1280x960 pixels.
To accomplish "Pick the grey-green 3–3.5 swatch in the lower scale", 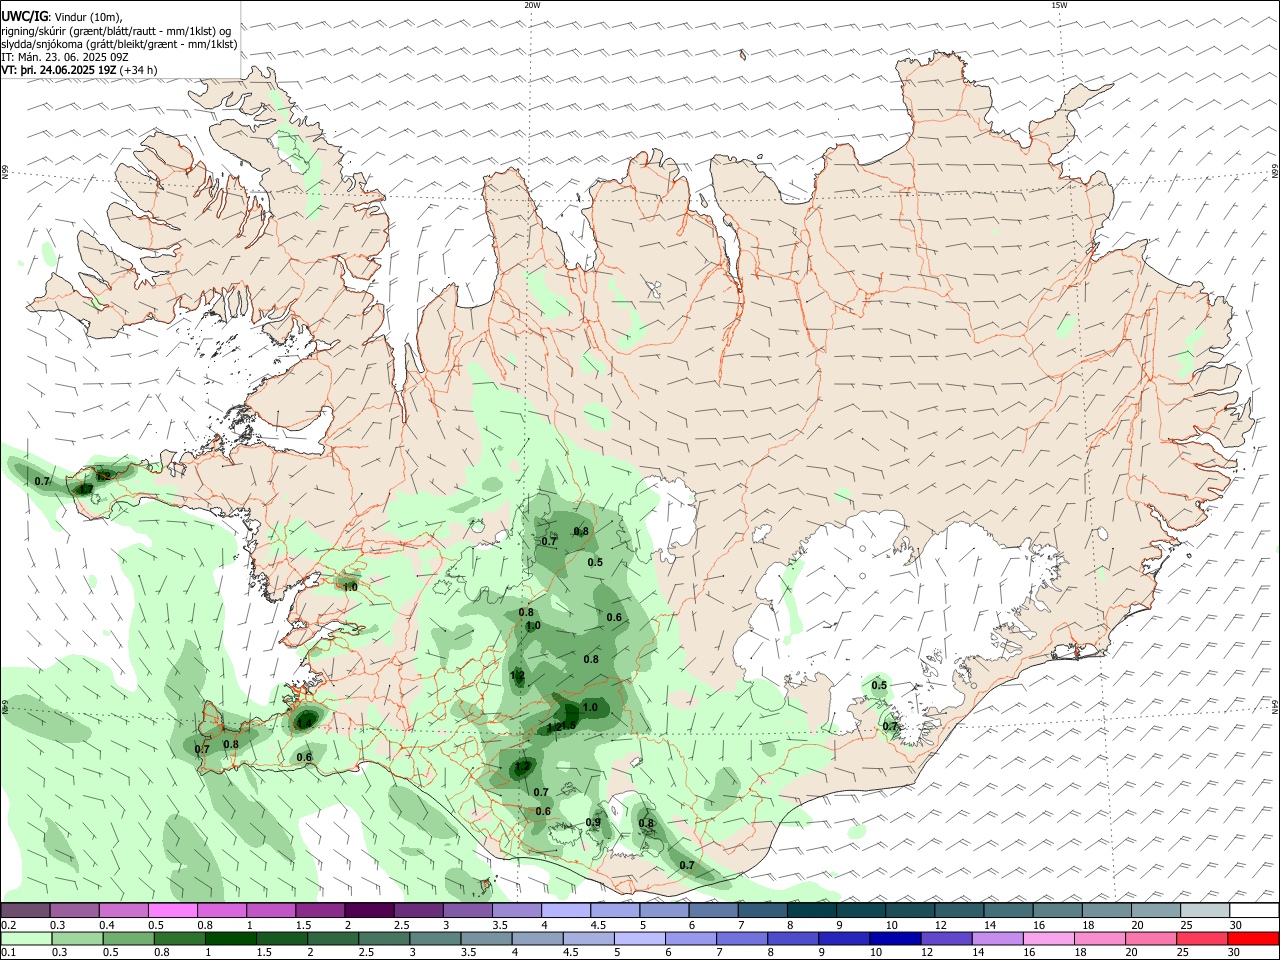I will (x=435, y=939).
